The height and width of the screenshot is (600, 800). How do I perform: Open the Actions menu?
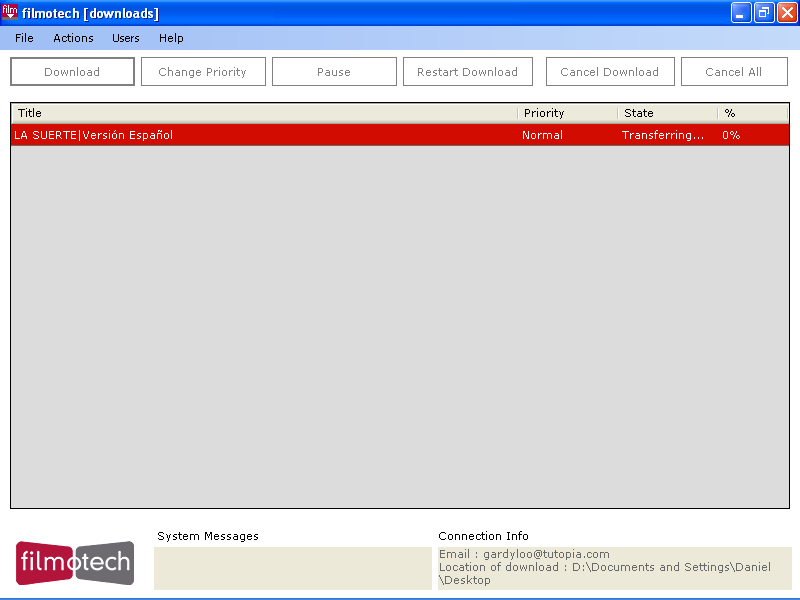point(73,38)
